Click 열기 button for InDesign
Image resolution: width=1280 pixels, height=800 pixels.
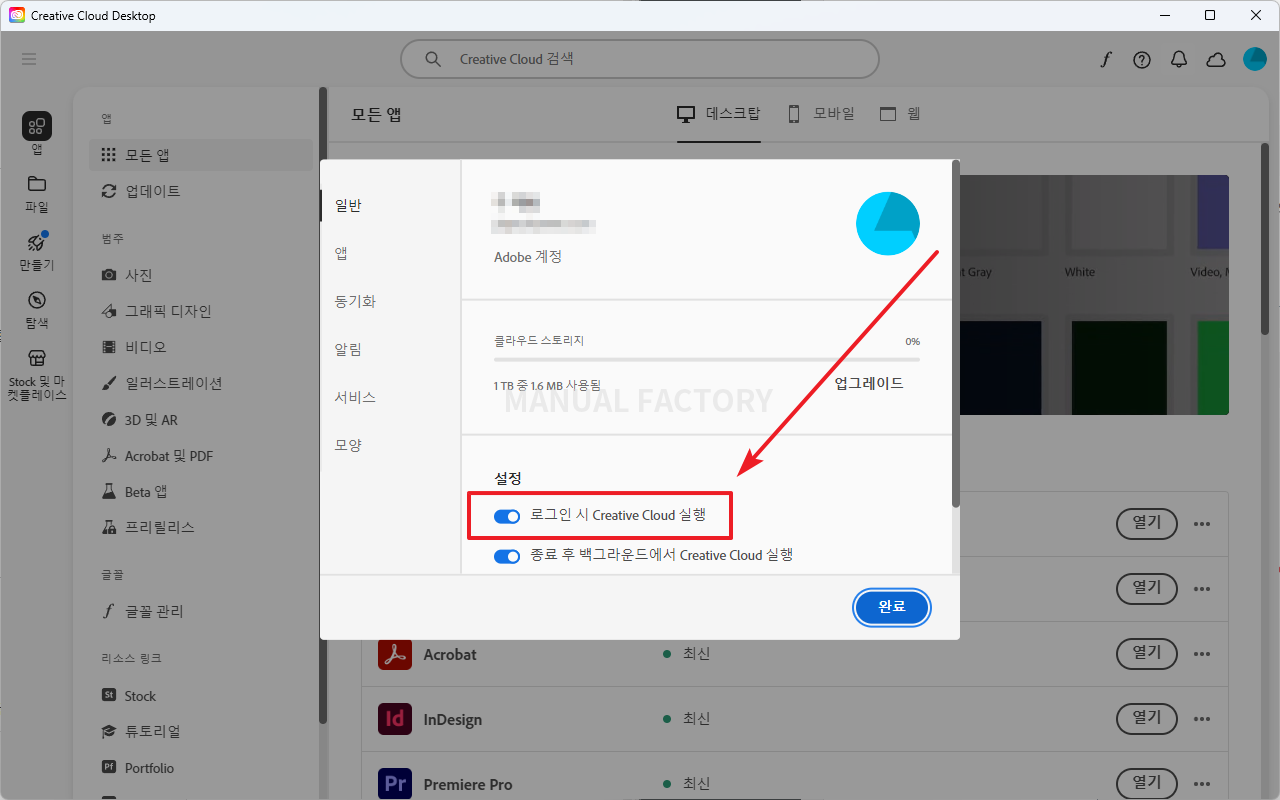[x=1147, y=719]
